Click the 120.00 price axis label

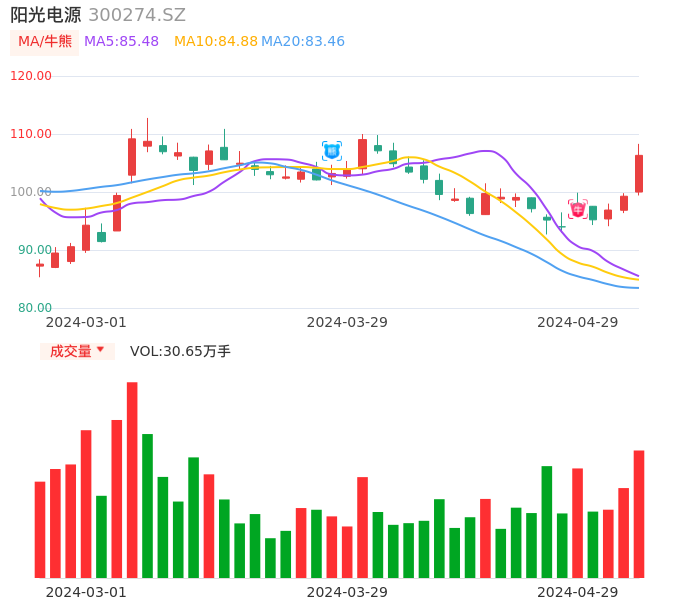pos(31,76)
